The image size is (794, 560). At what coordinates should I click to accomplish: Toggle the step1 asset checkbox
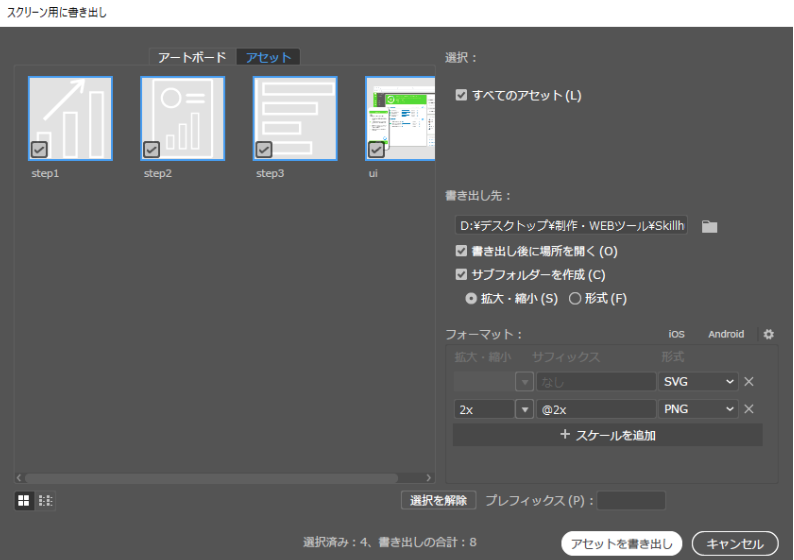click(x=39, y=149)
